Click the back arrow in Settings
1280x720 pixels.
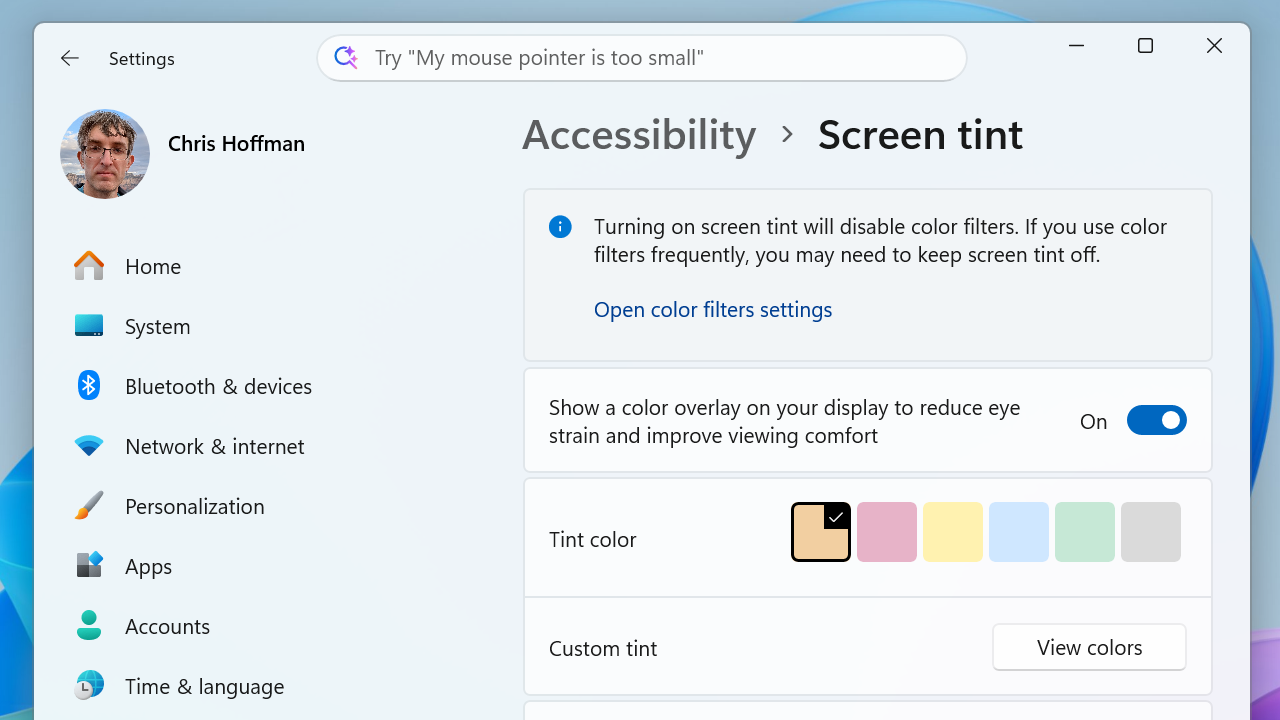tap(69, 58)
